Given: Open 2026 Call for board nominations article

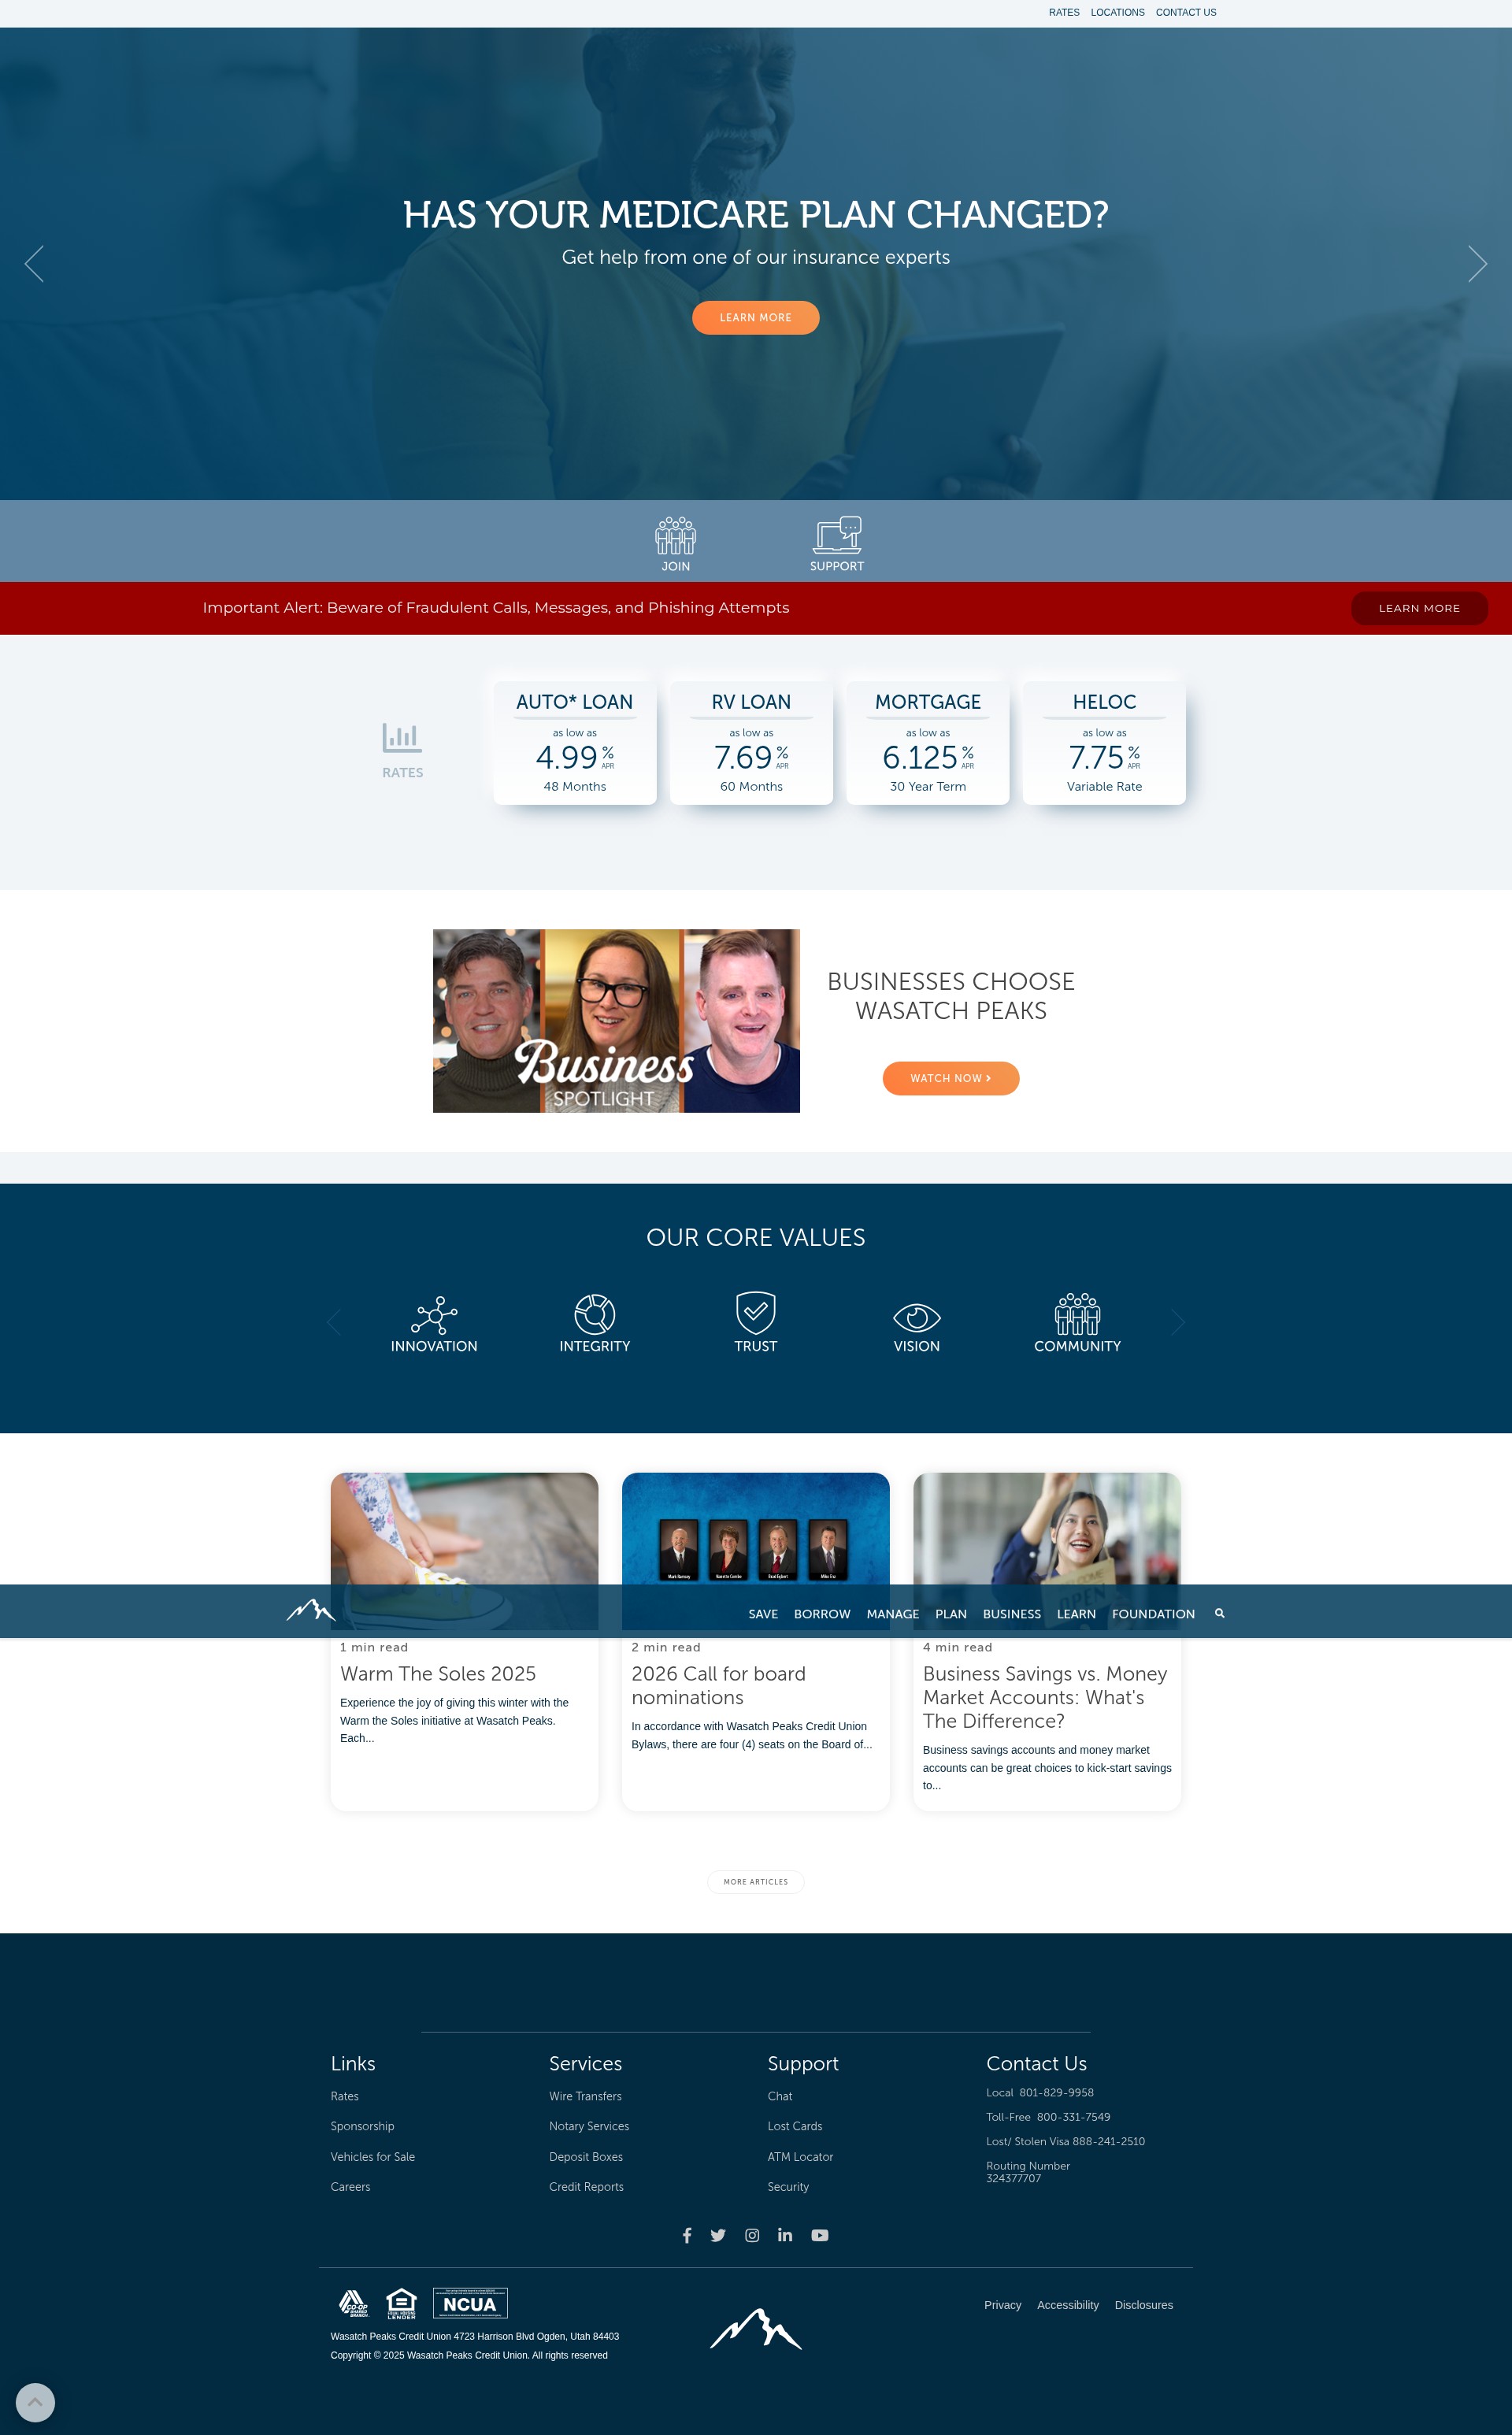Looking at the screenshot, I should point(718,1686).
